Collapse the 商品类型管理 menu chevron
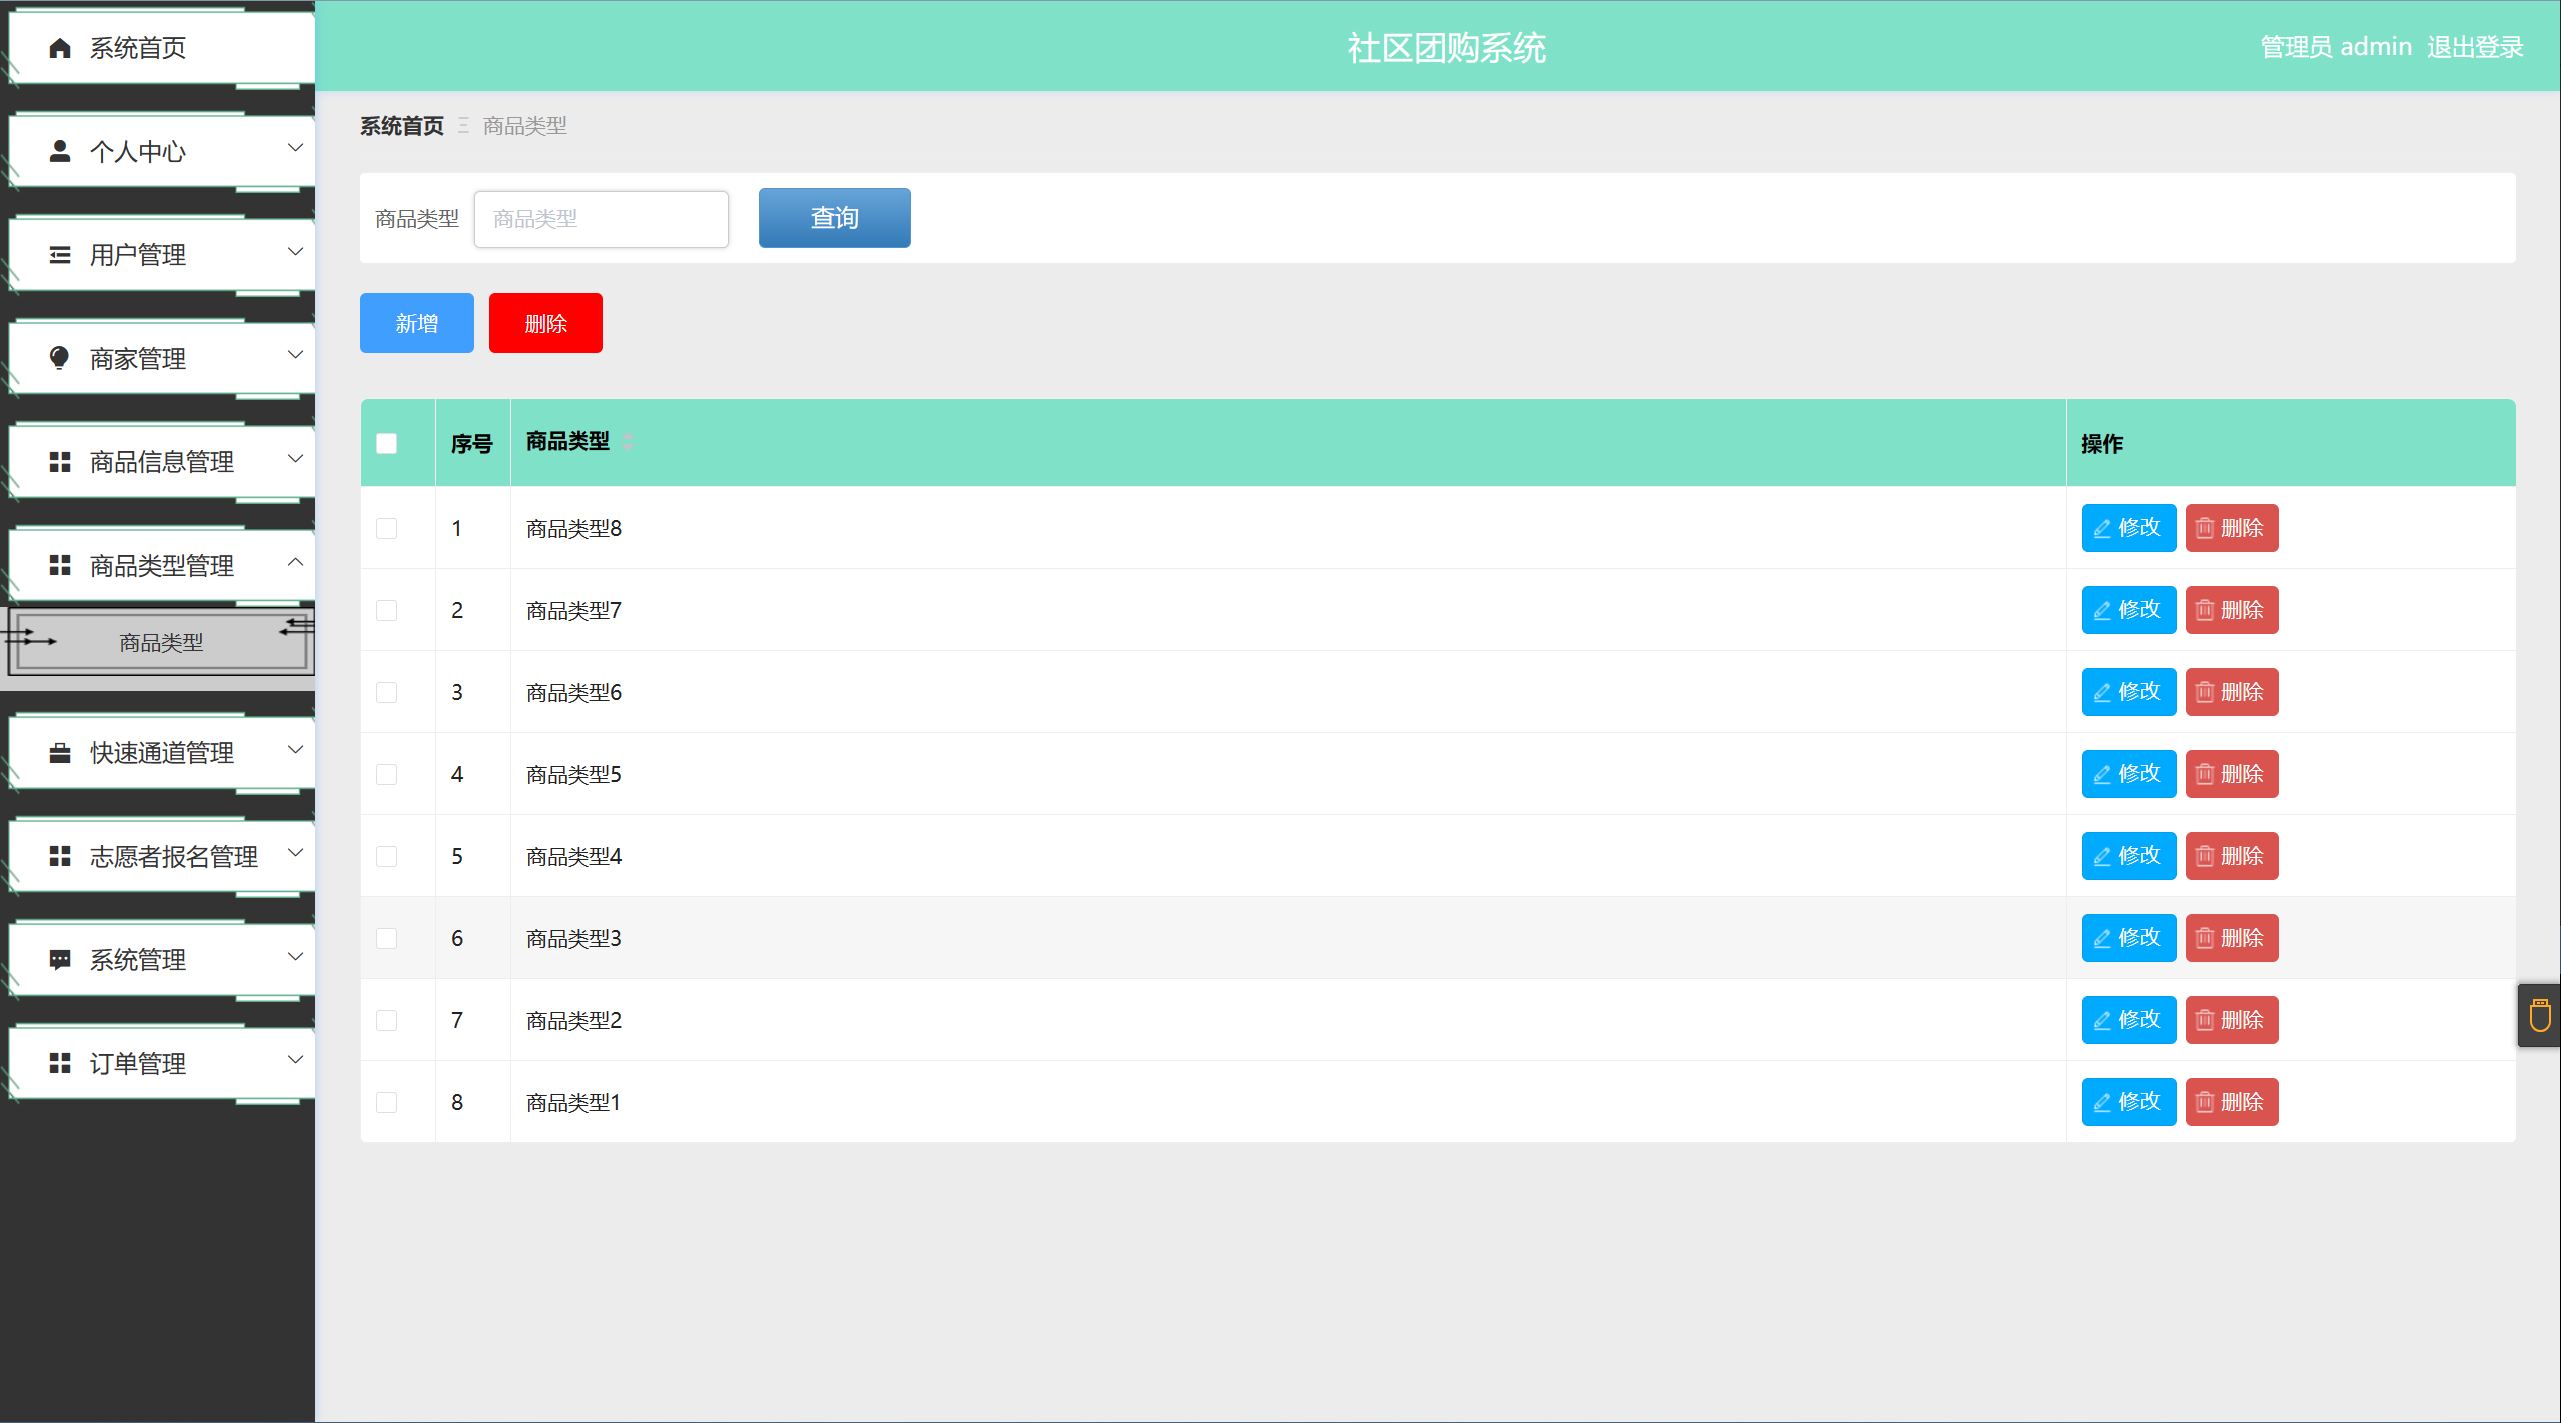This screenshot has width=2561, height=1423. click(295, 563)
